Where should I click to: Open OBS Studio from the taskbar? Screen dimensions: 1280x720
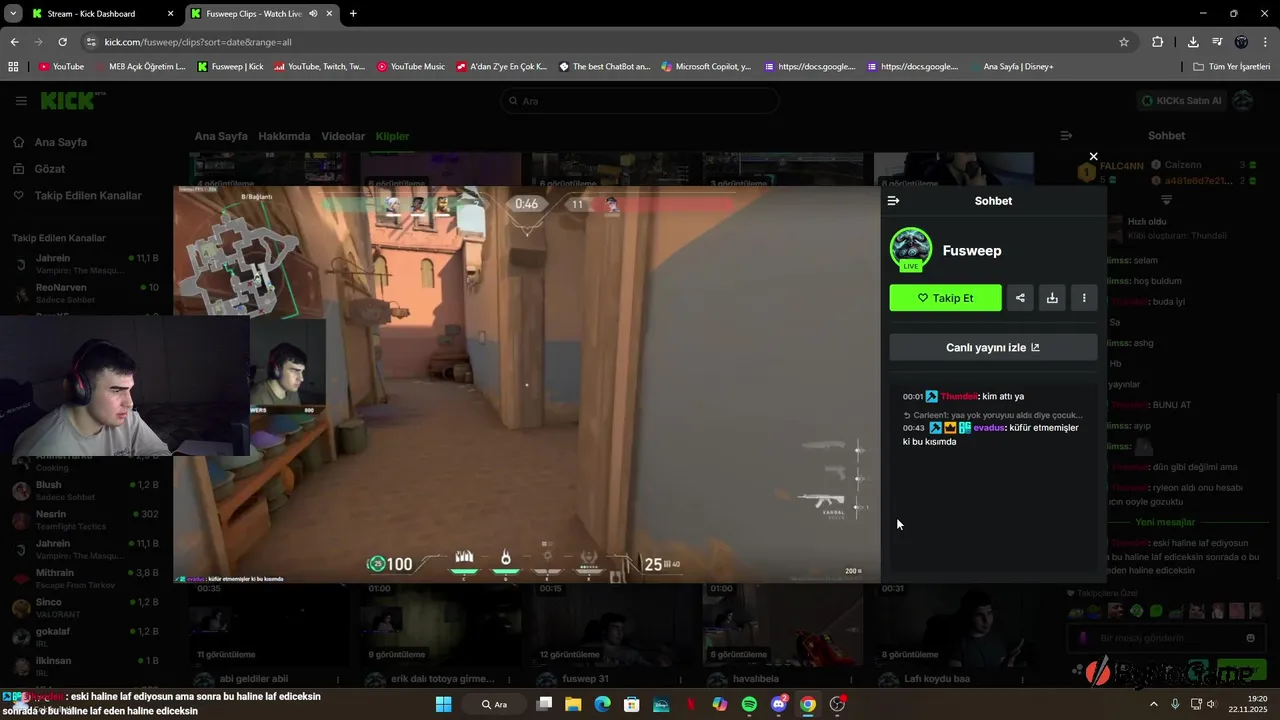click(x=838, y=704)
